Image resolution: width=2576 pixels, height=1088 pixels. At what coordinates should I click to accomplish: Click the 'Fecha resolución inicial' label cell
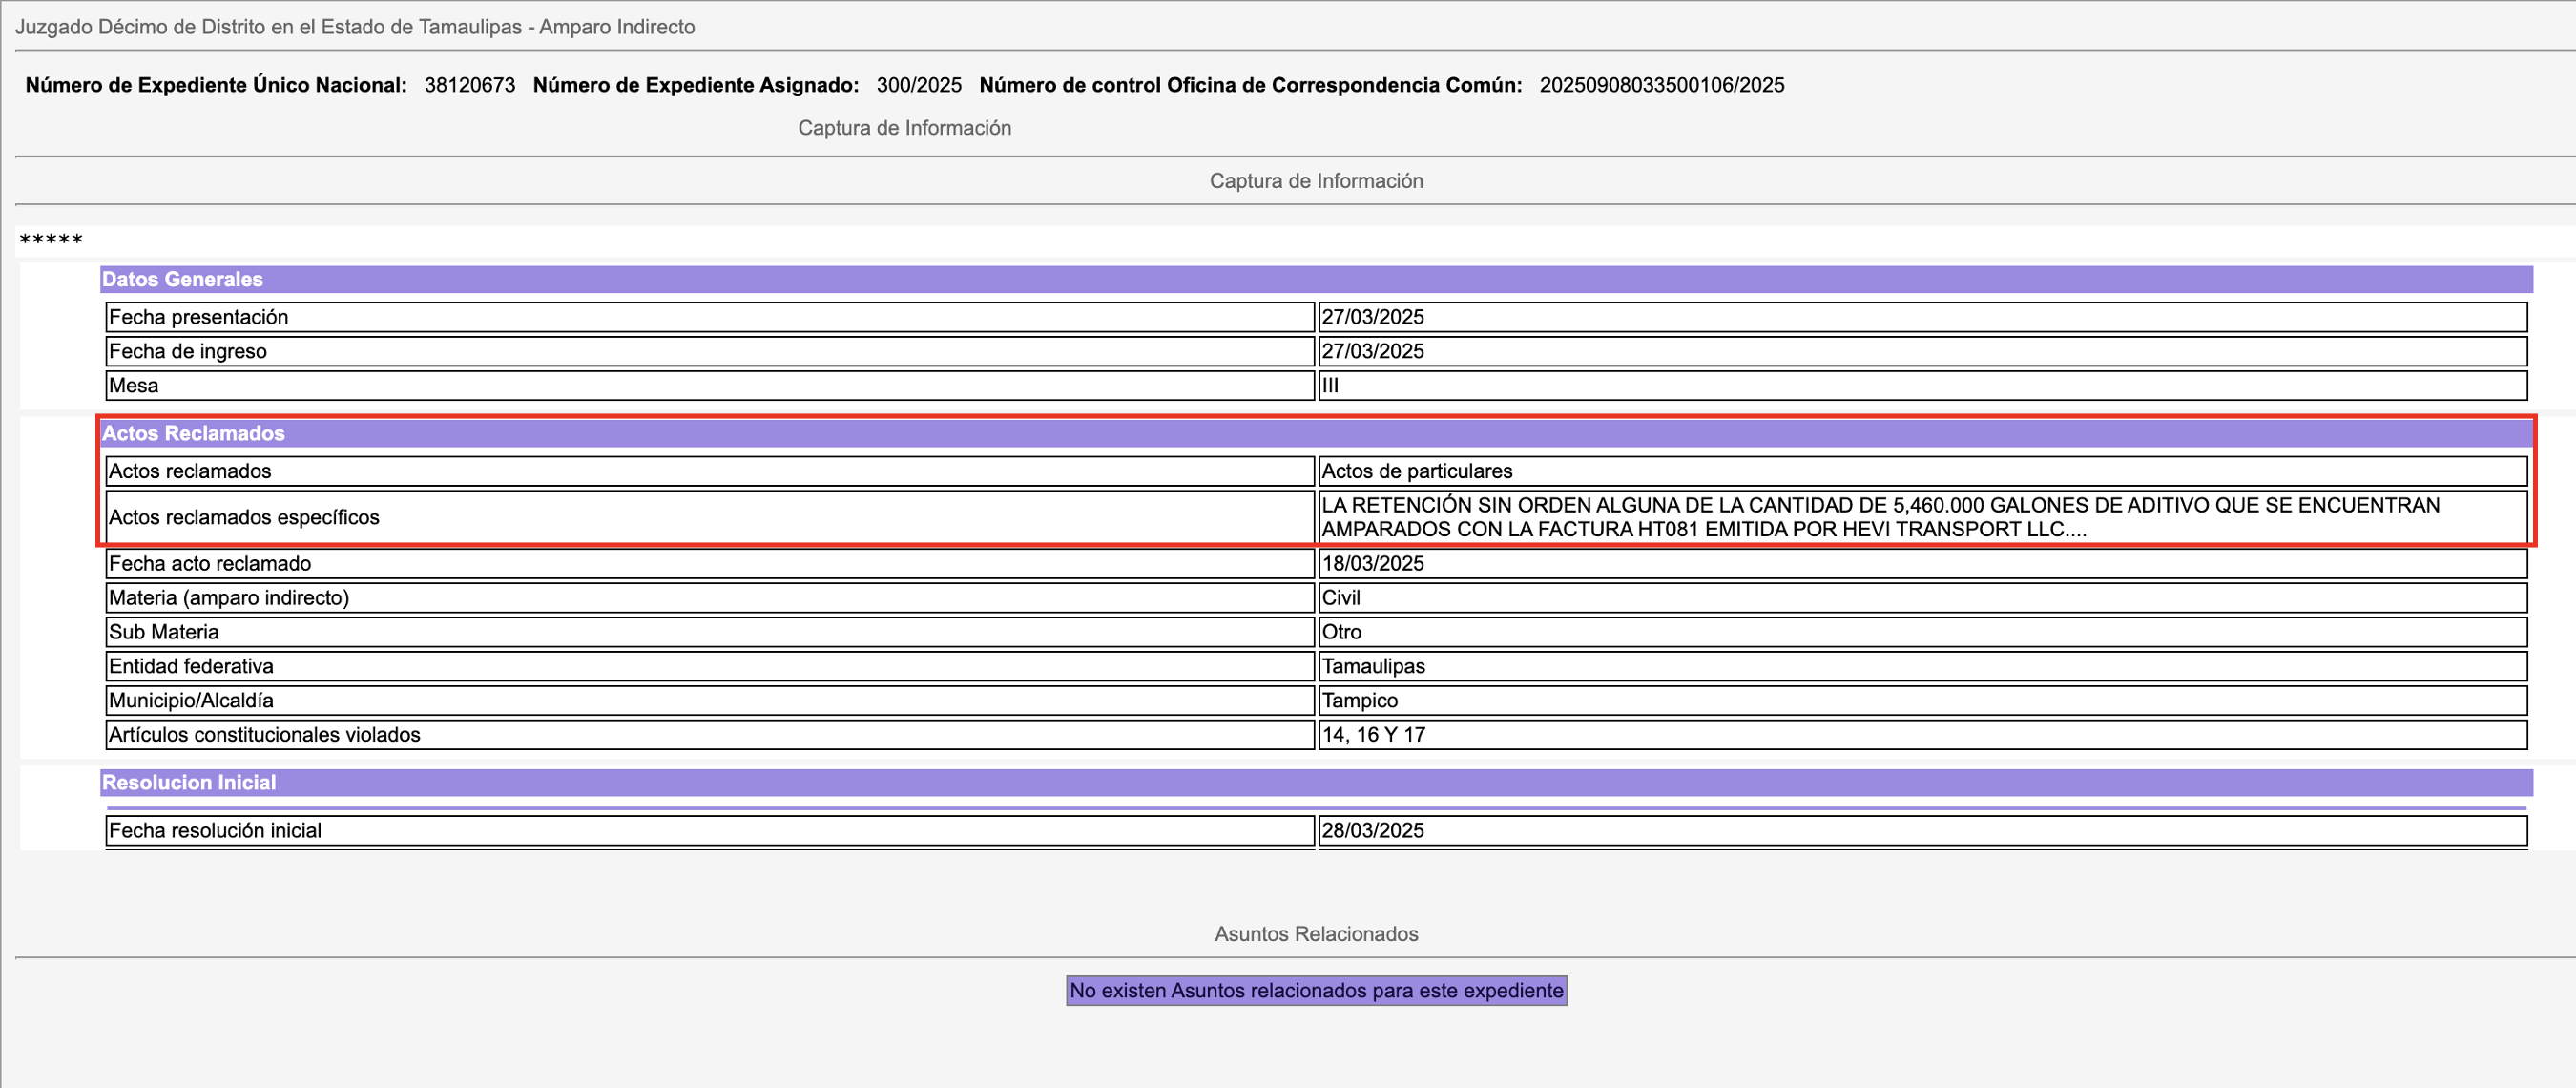[x=710, y=830]
